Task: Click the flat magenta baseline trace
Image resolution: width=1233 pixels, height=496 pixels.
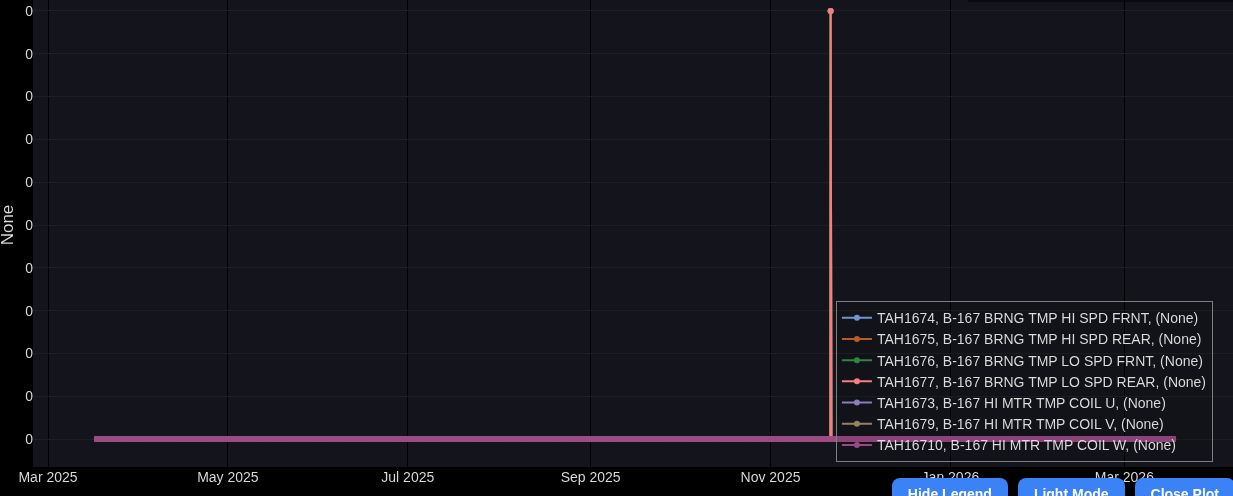Action: [450, 439]
